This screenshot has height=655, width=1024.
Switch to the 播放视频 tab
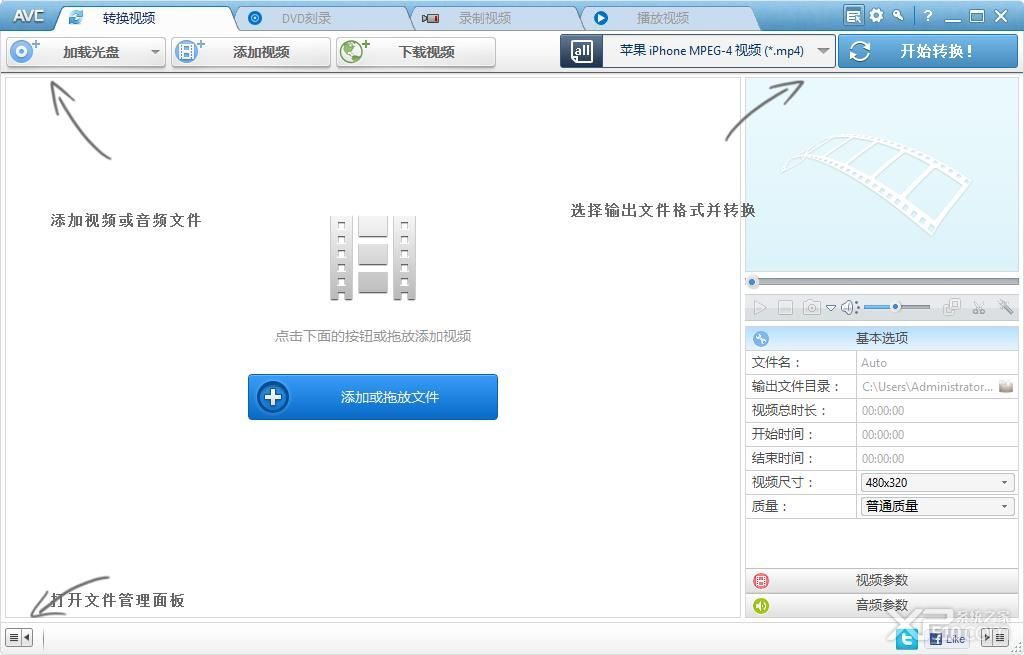click(669, 18)
